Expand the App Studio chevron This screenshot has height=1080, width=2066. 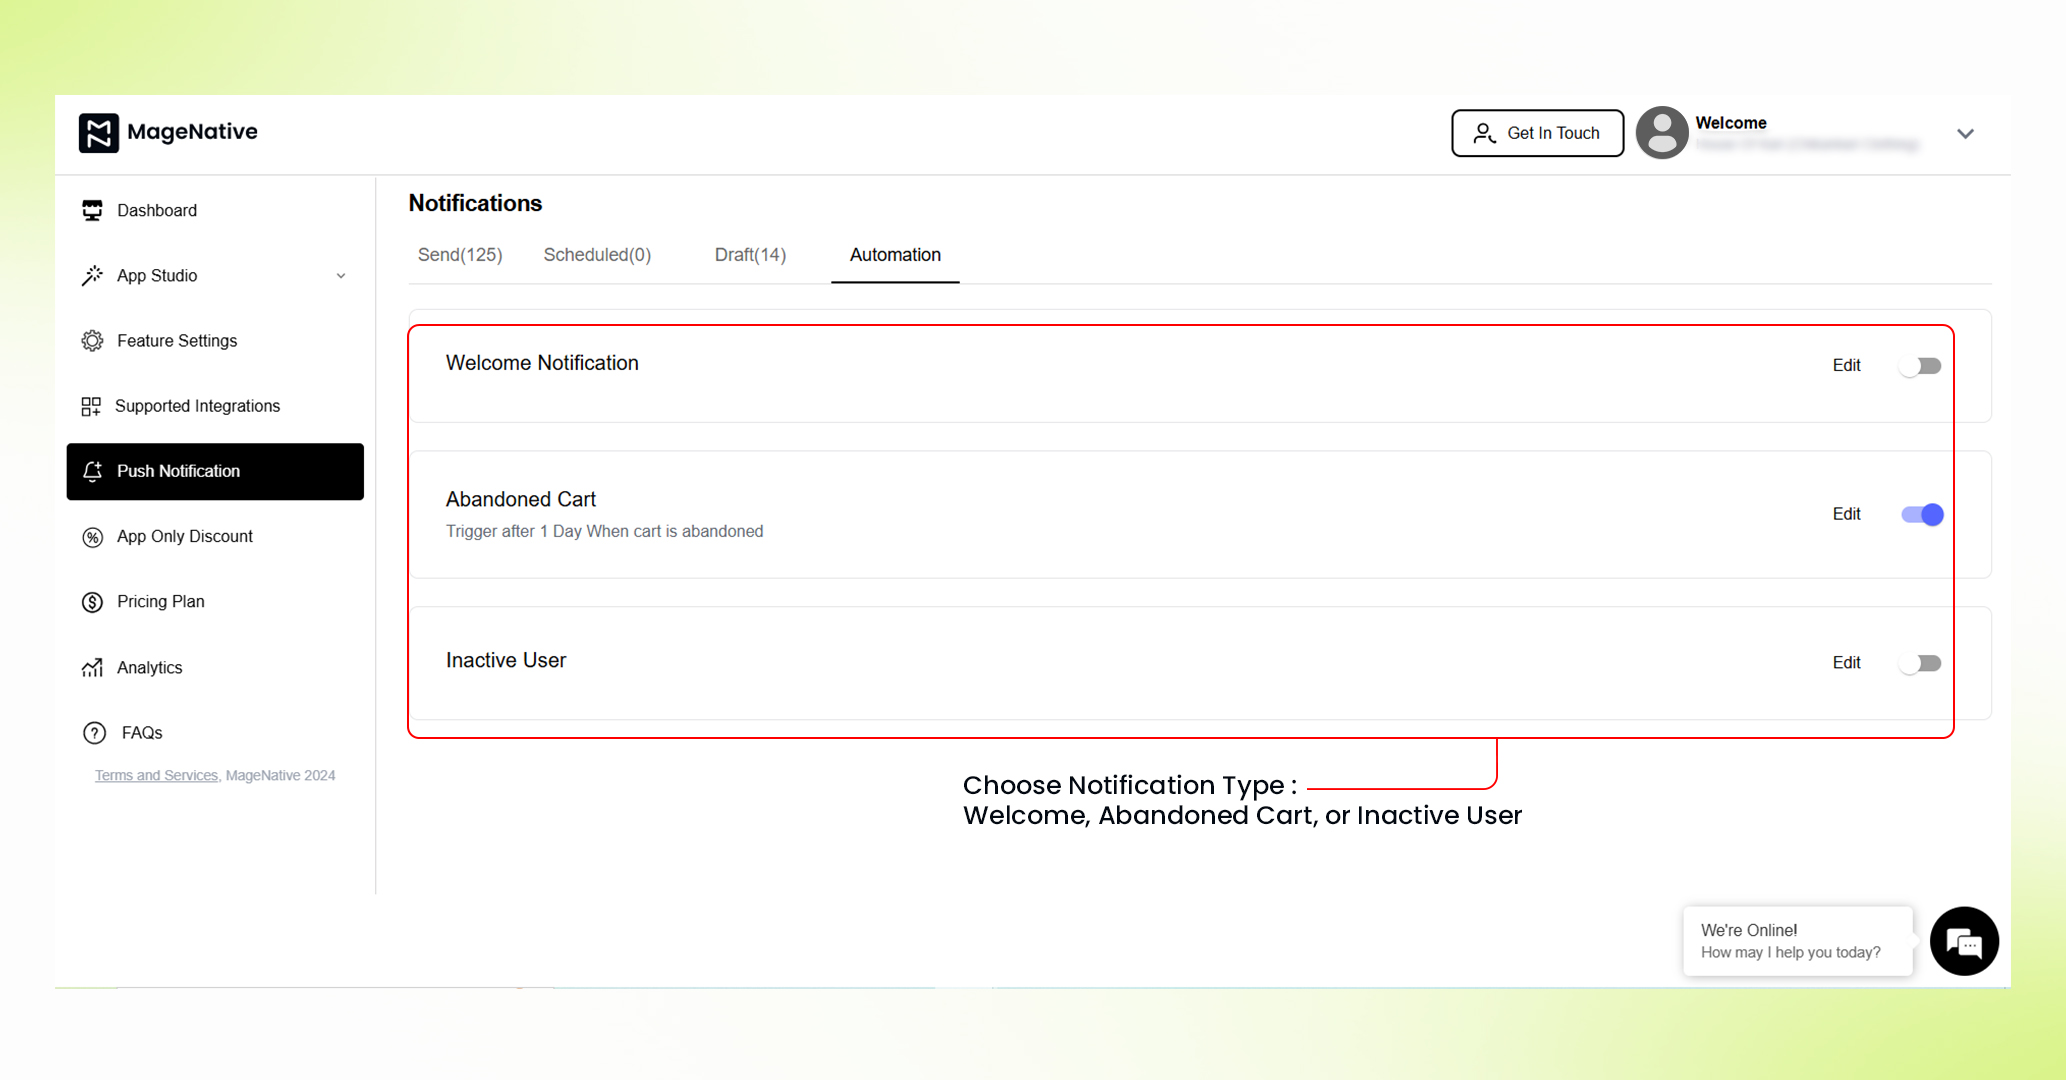click(x=342, y=275)
